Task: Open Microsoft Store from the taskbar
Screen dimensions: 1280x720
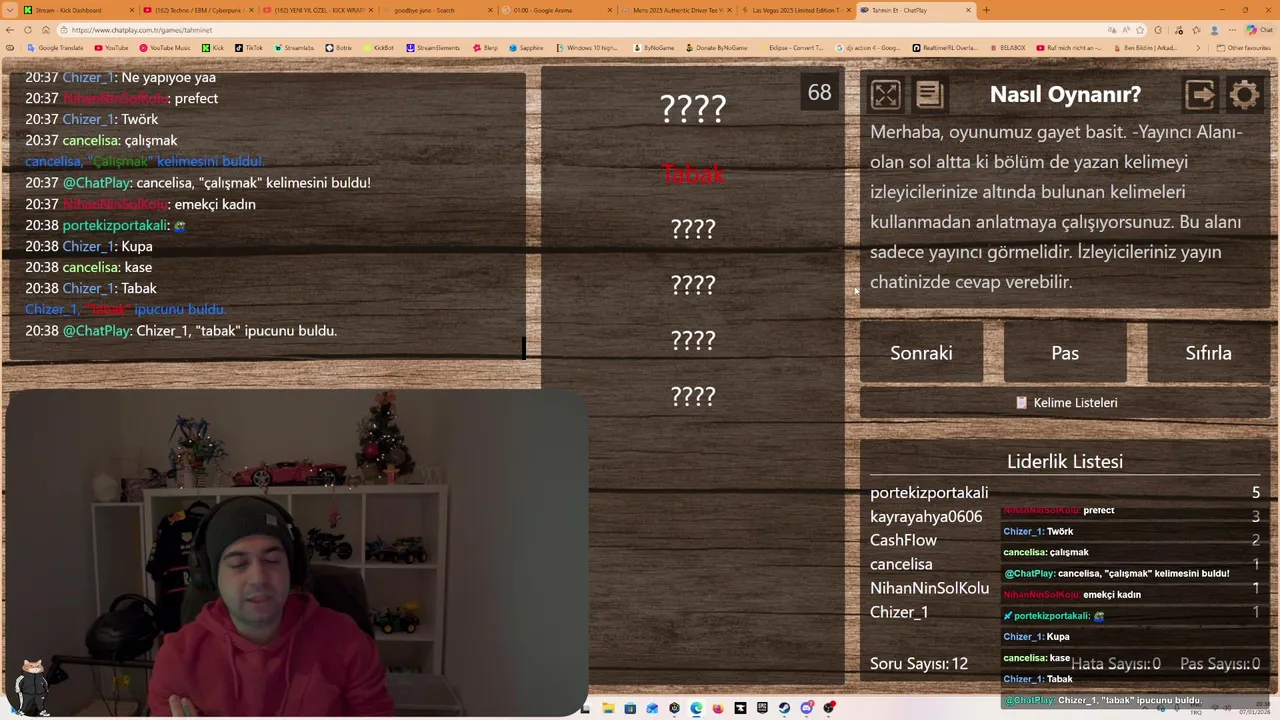Action: coord(630,708)
